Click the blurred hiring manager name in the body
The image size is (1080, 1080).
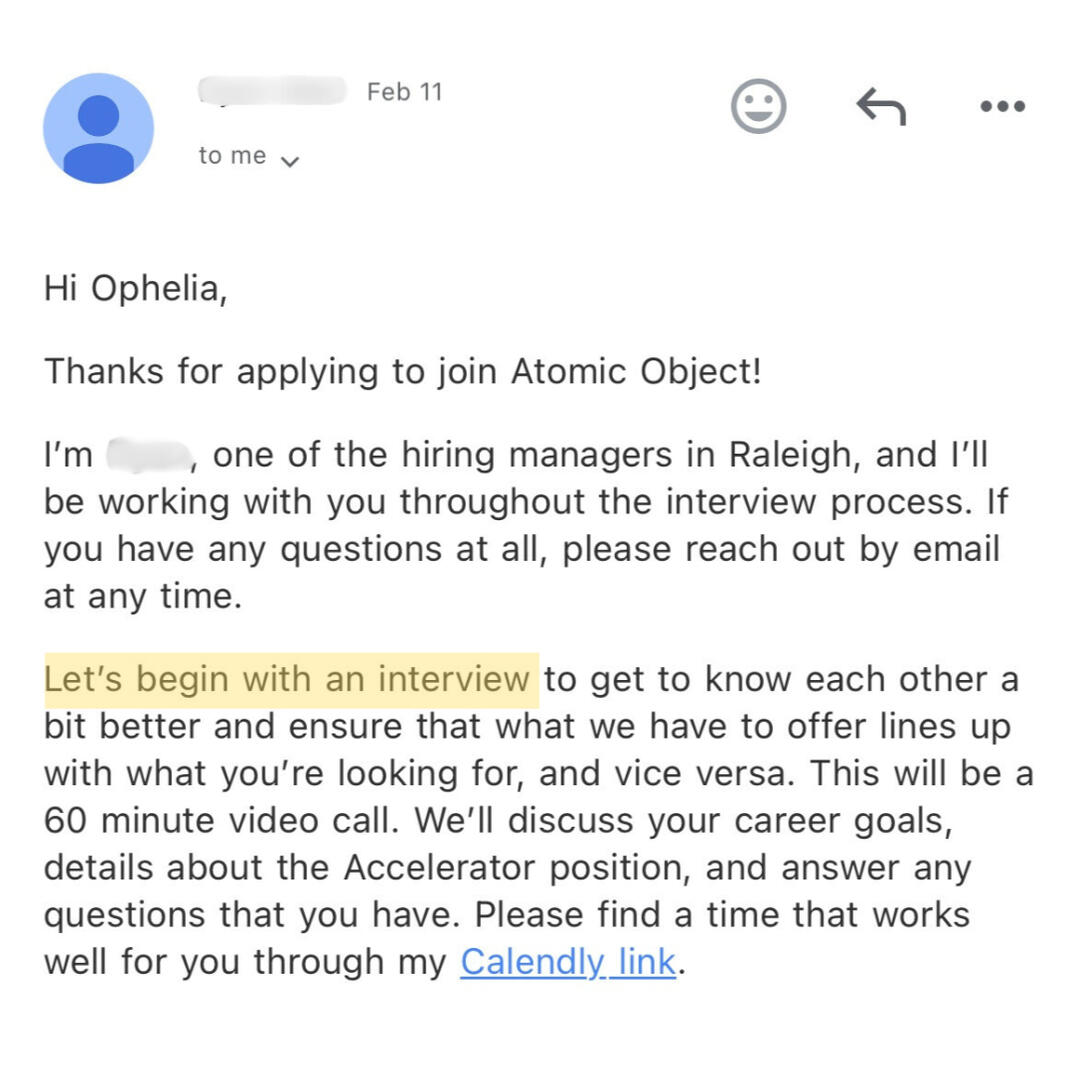click(x=148, y=456)
